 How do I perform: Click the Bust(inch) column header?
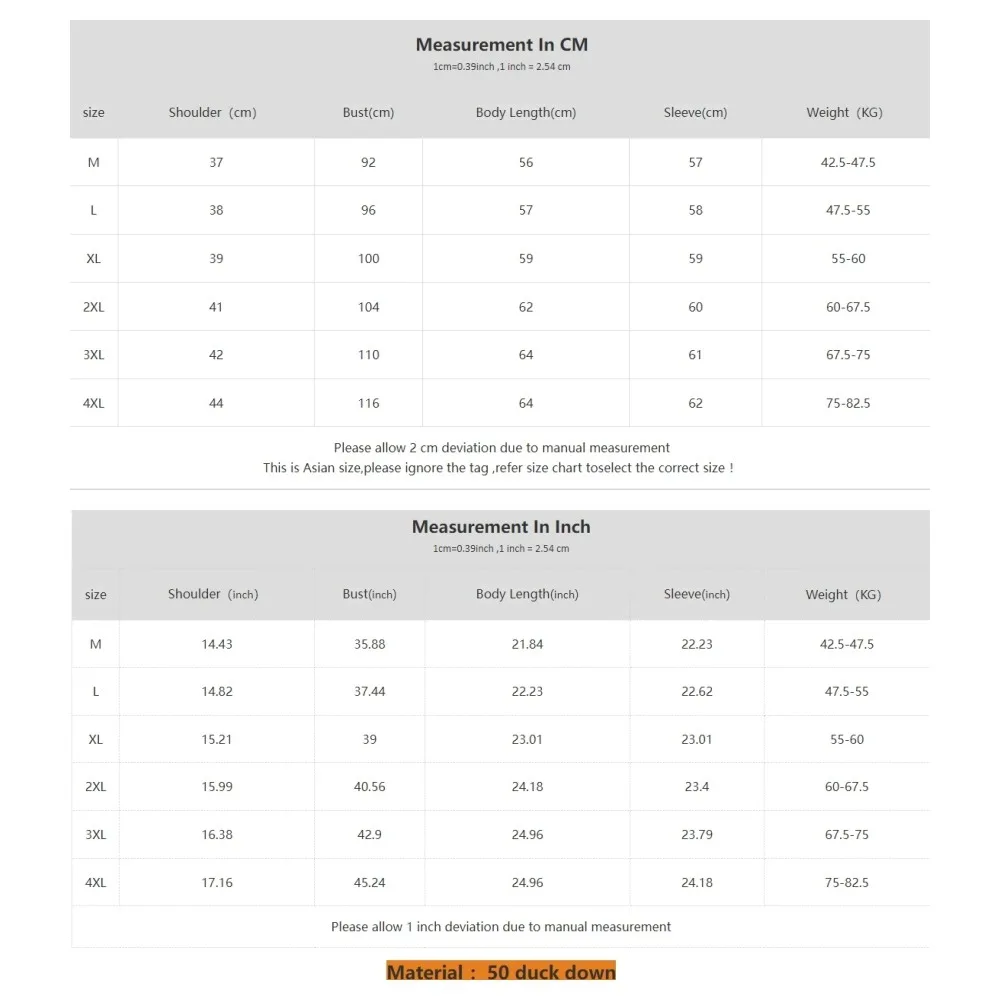click(369, 594)
